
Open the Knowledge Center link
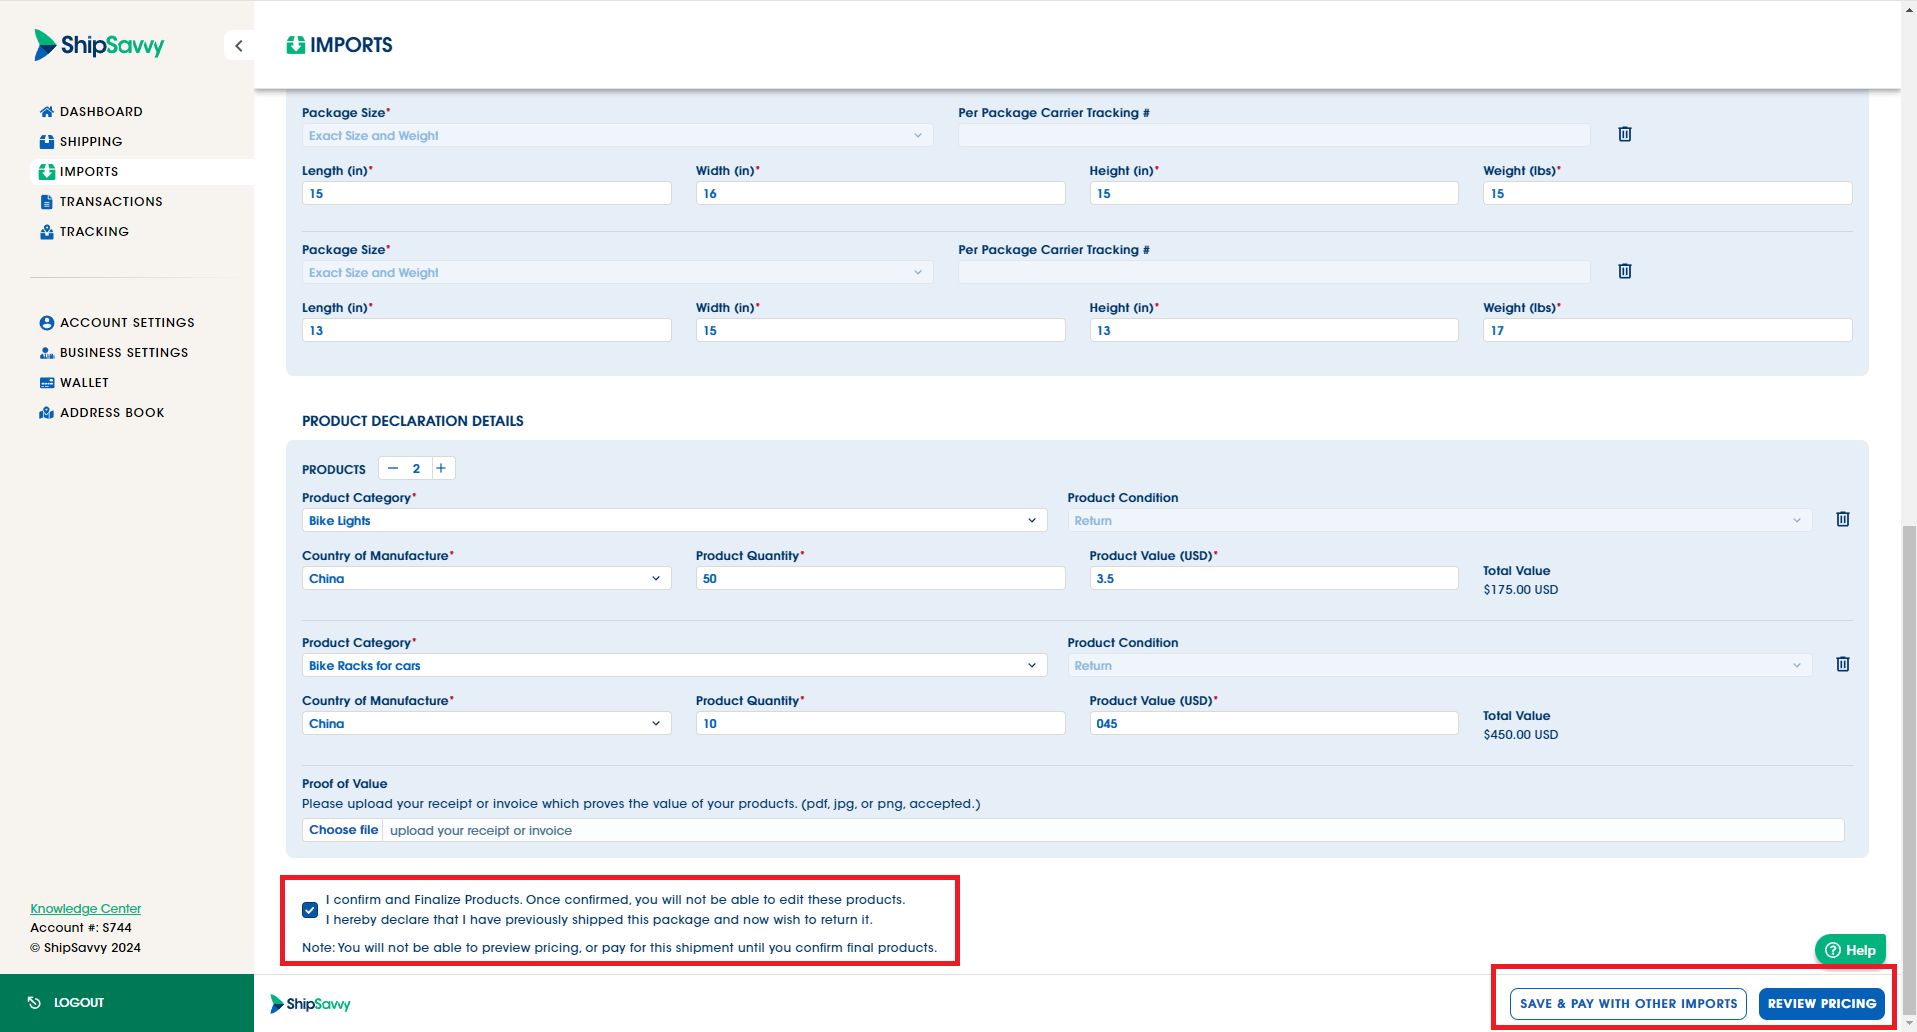[86, 909]
